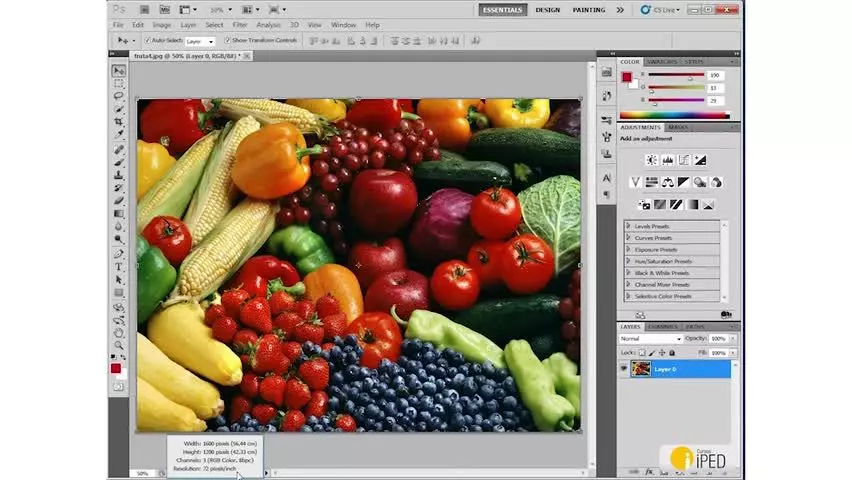Add a Brightness/Contrast adjustment
The height and width of the screenshot is (480, 852).
[x=651, y=160]
